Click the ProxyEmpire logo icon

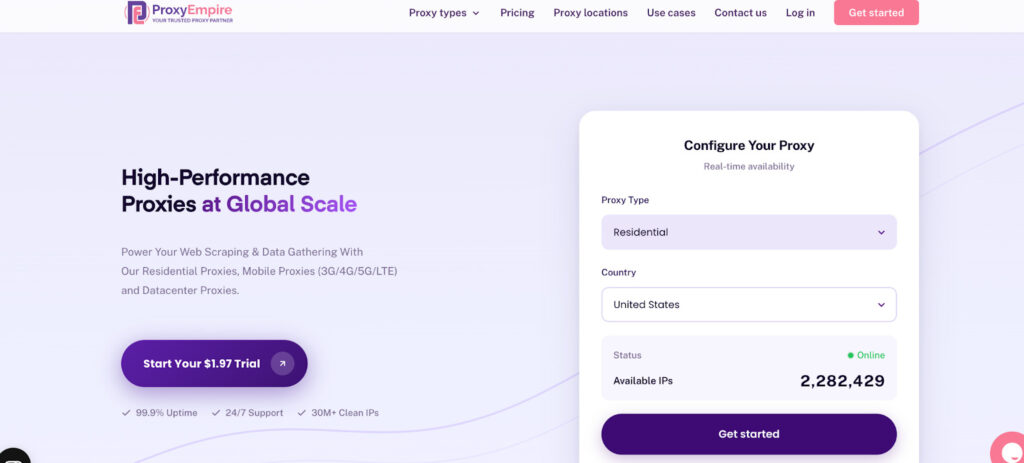click(136, 13)
